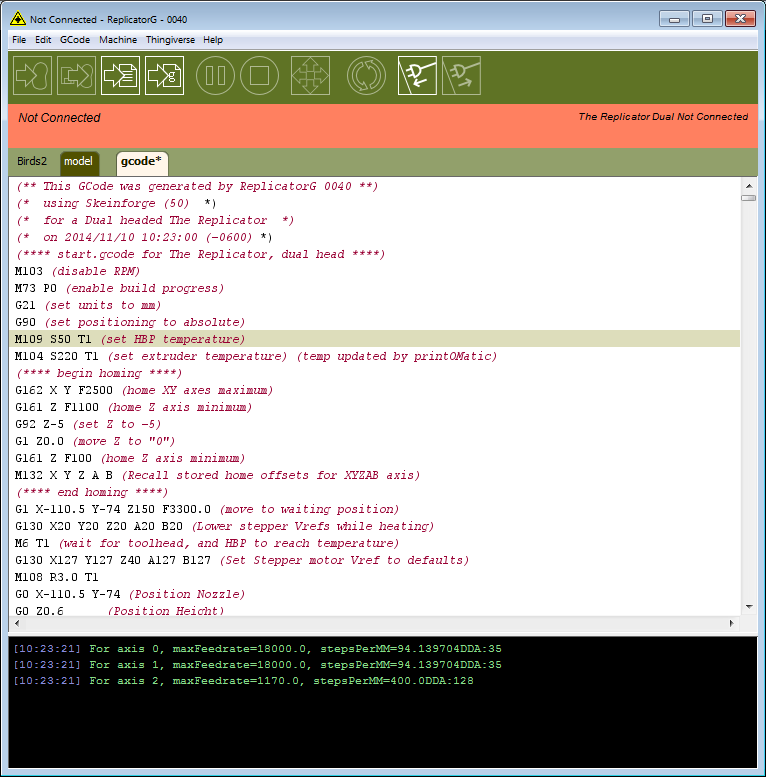Click the 'M108 R3.0 T1' line
The image size is (766, 777).
(x=56, y=577)
